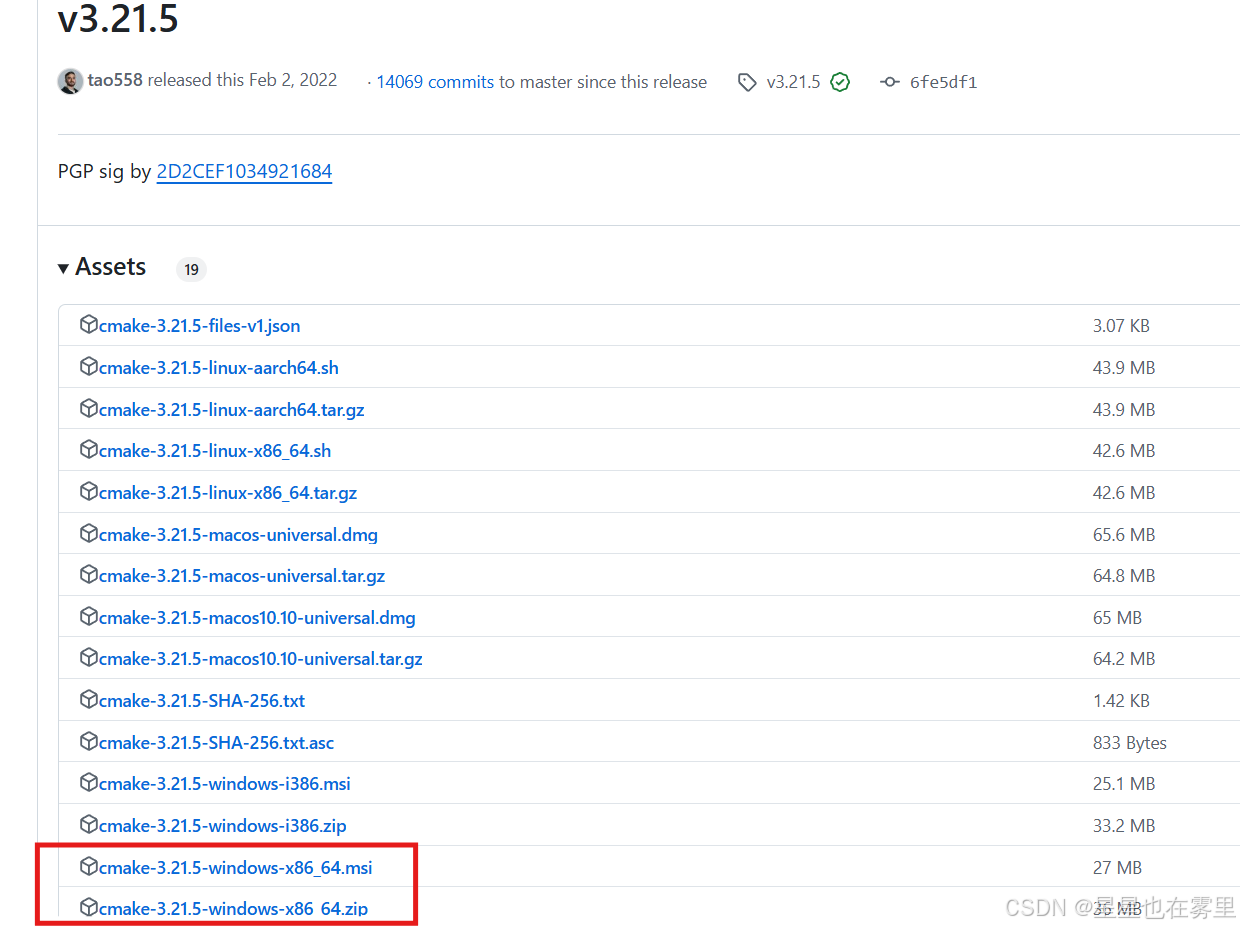Image resolution: width=1240 pixels, height=927 pixels.
Task: Click the released this Feb 2, 2022 text
Action: (242, 80)
